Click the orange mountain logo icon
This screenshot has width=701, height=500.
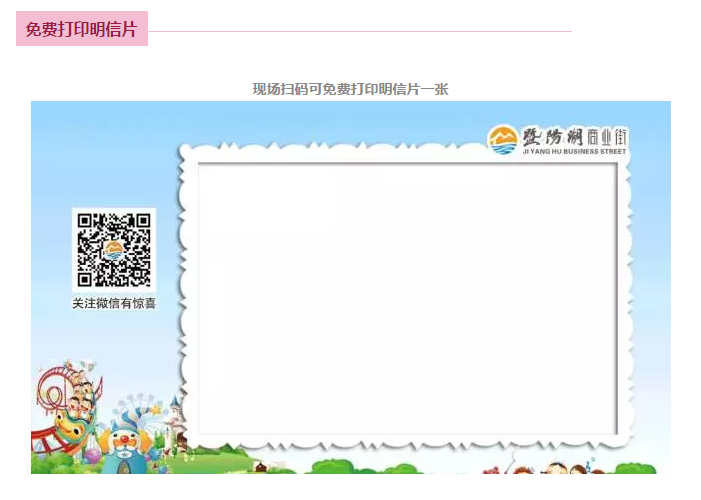tap(503, 140)
